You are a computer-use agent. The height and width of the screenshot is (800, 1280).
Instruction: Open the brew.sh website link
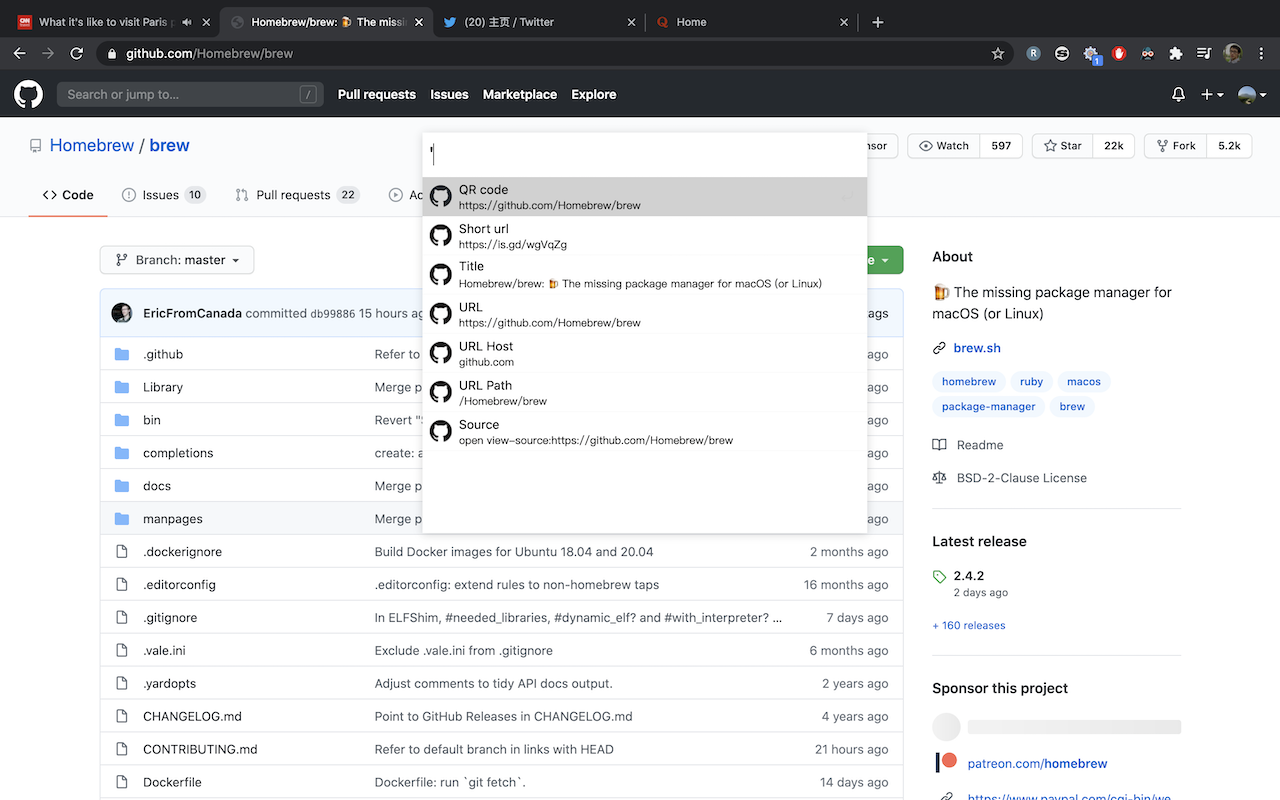pyautogui.click(x=976, y=348)
